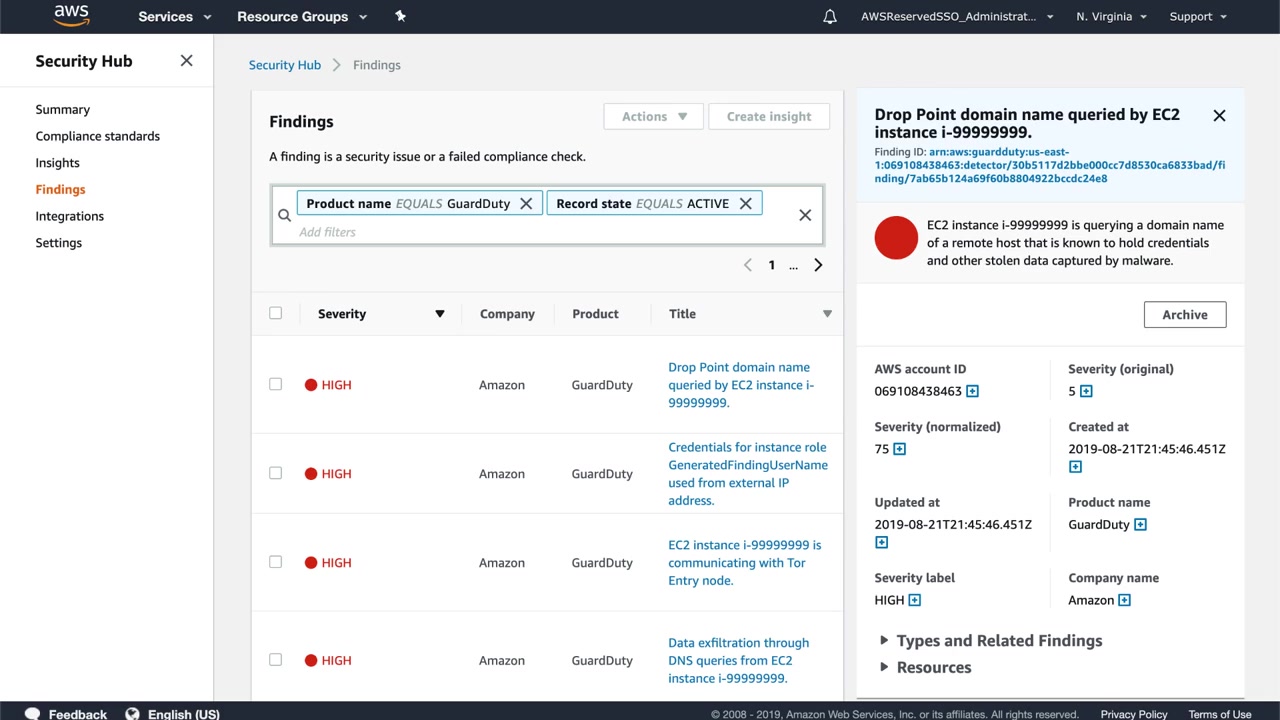The height and width of the screenshot is (720, 1280).
Task: Close the Security Hub sidebar
Action: 186,61
